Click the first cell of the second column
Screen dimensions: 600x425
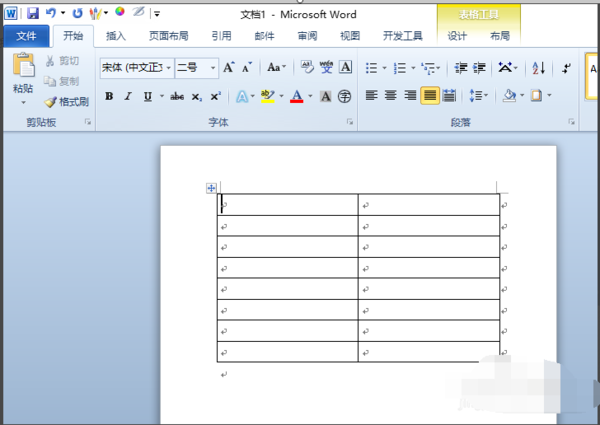(429, 205)
